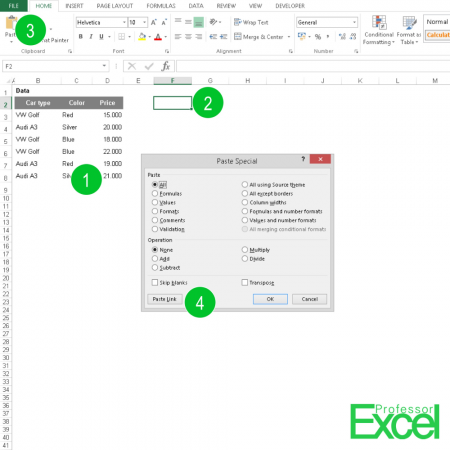
Task: Open the PAGE LAYOUT ribbon tab
Action: (x=115, y=6)
